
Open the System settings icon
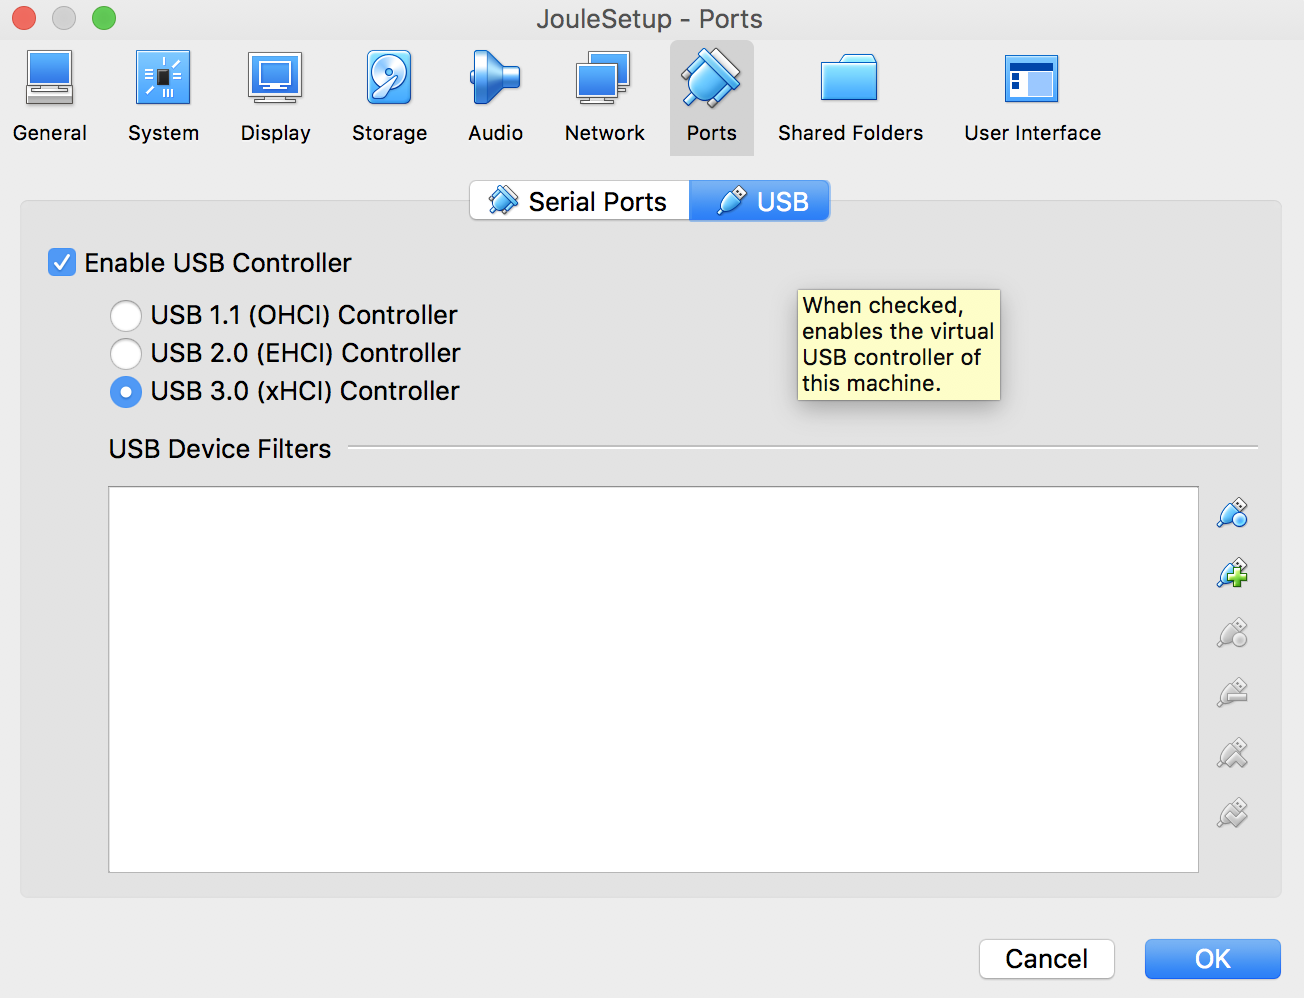click(163, 95)
